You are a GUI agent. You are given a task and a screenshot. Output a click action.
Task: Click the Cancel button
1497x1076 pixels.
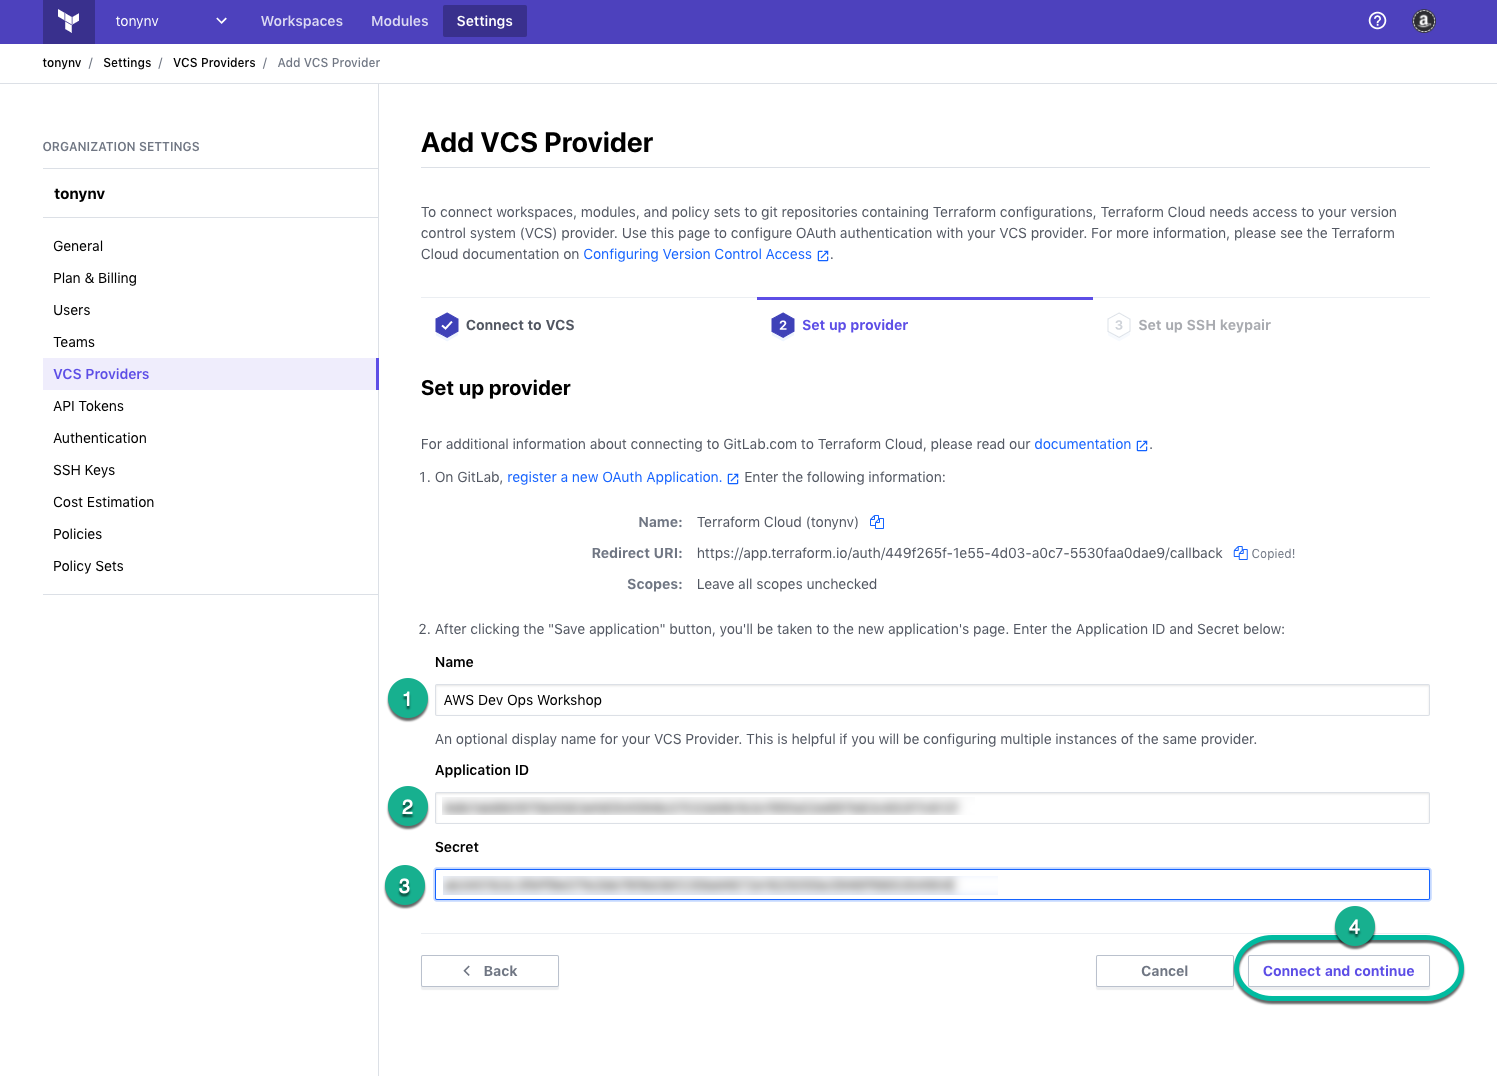pyautogui.click(x=1164, y=971)
